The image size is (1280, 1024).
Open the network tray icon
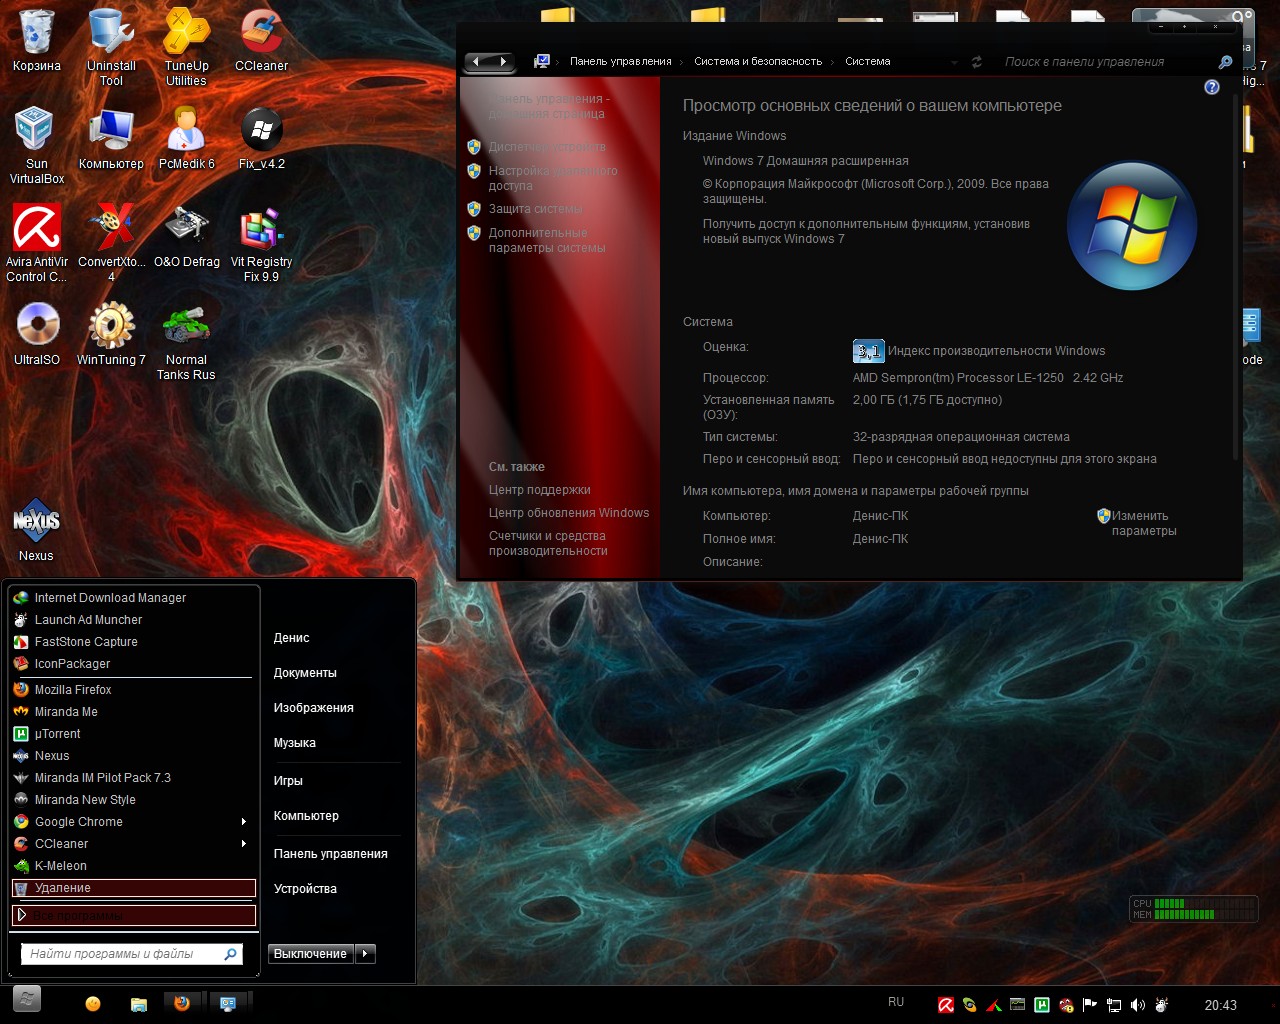(x=1113, y=1005)
